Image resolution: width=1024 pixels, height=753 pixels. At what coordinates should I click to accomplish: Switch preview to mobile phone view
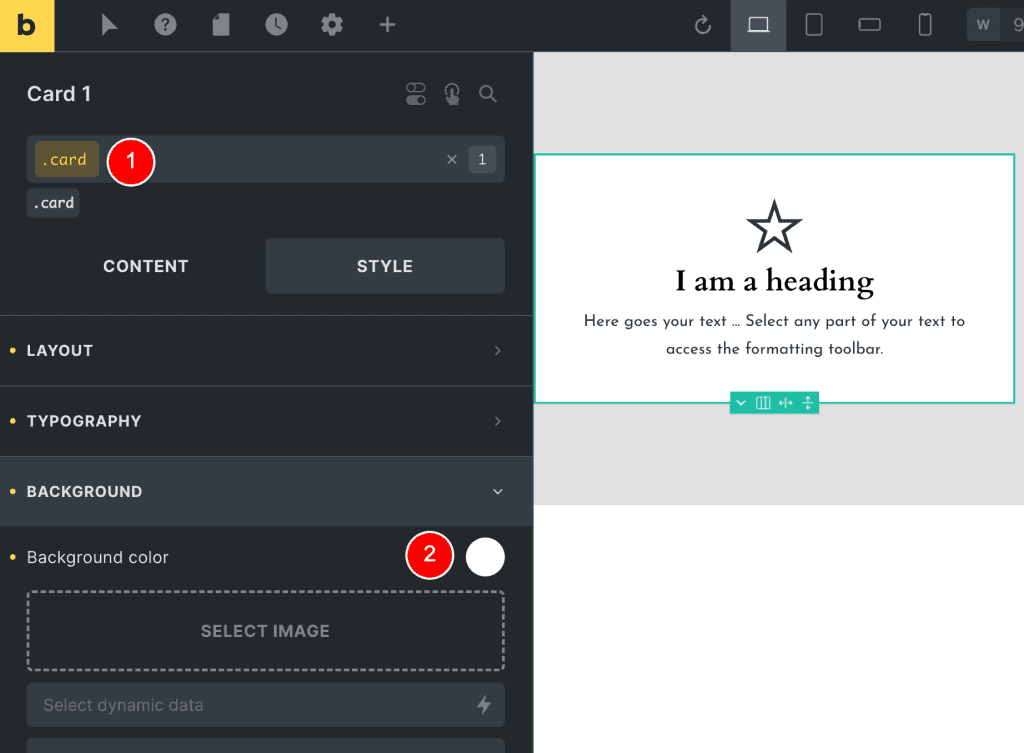tap(923, 25)
